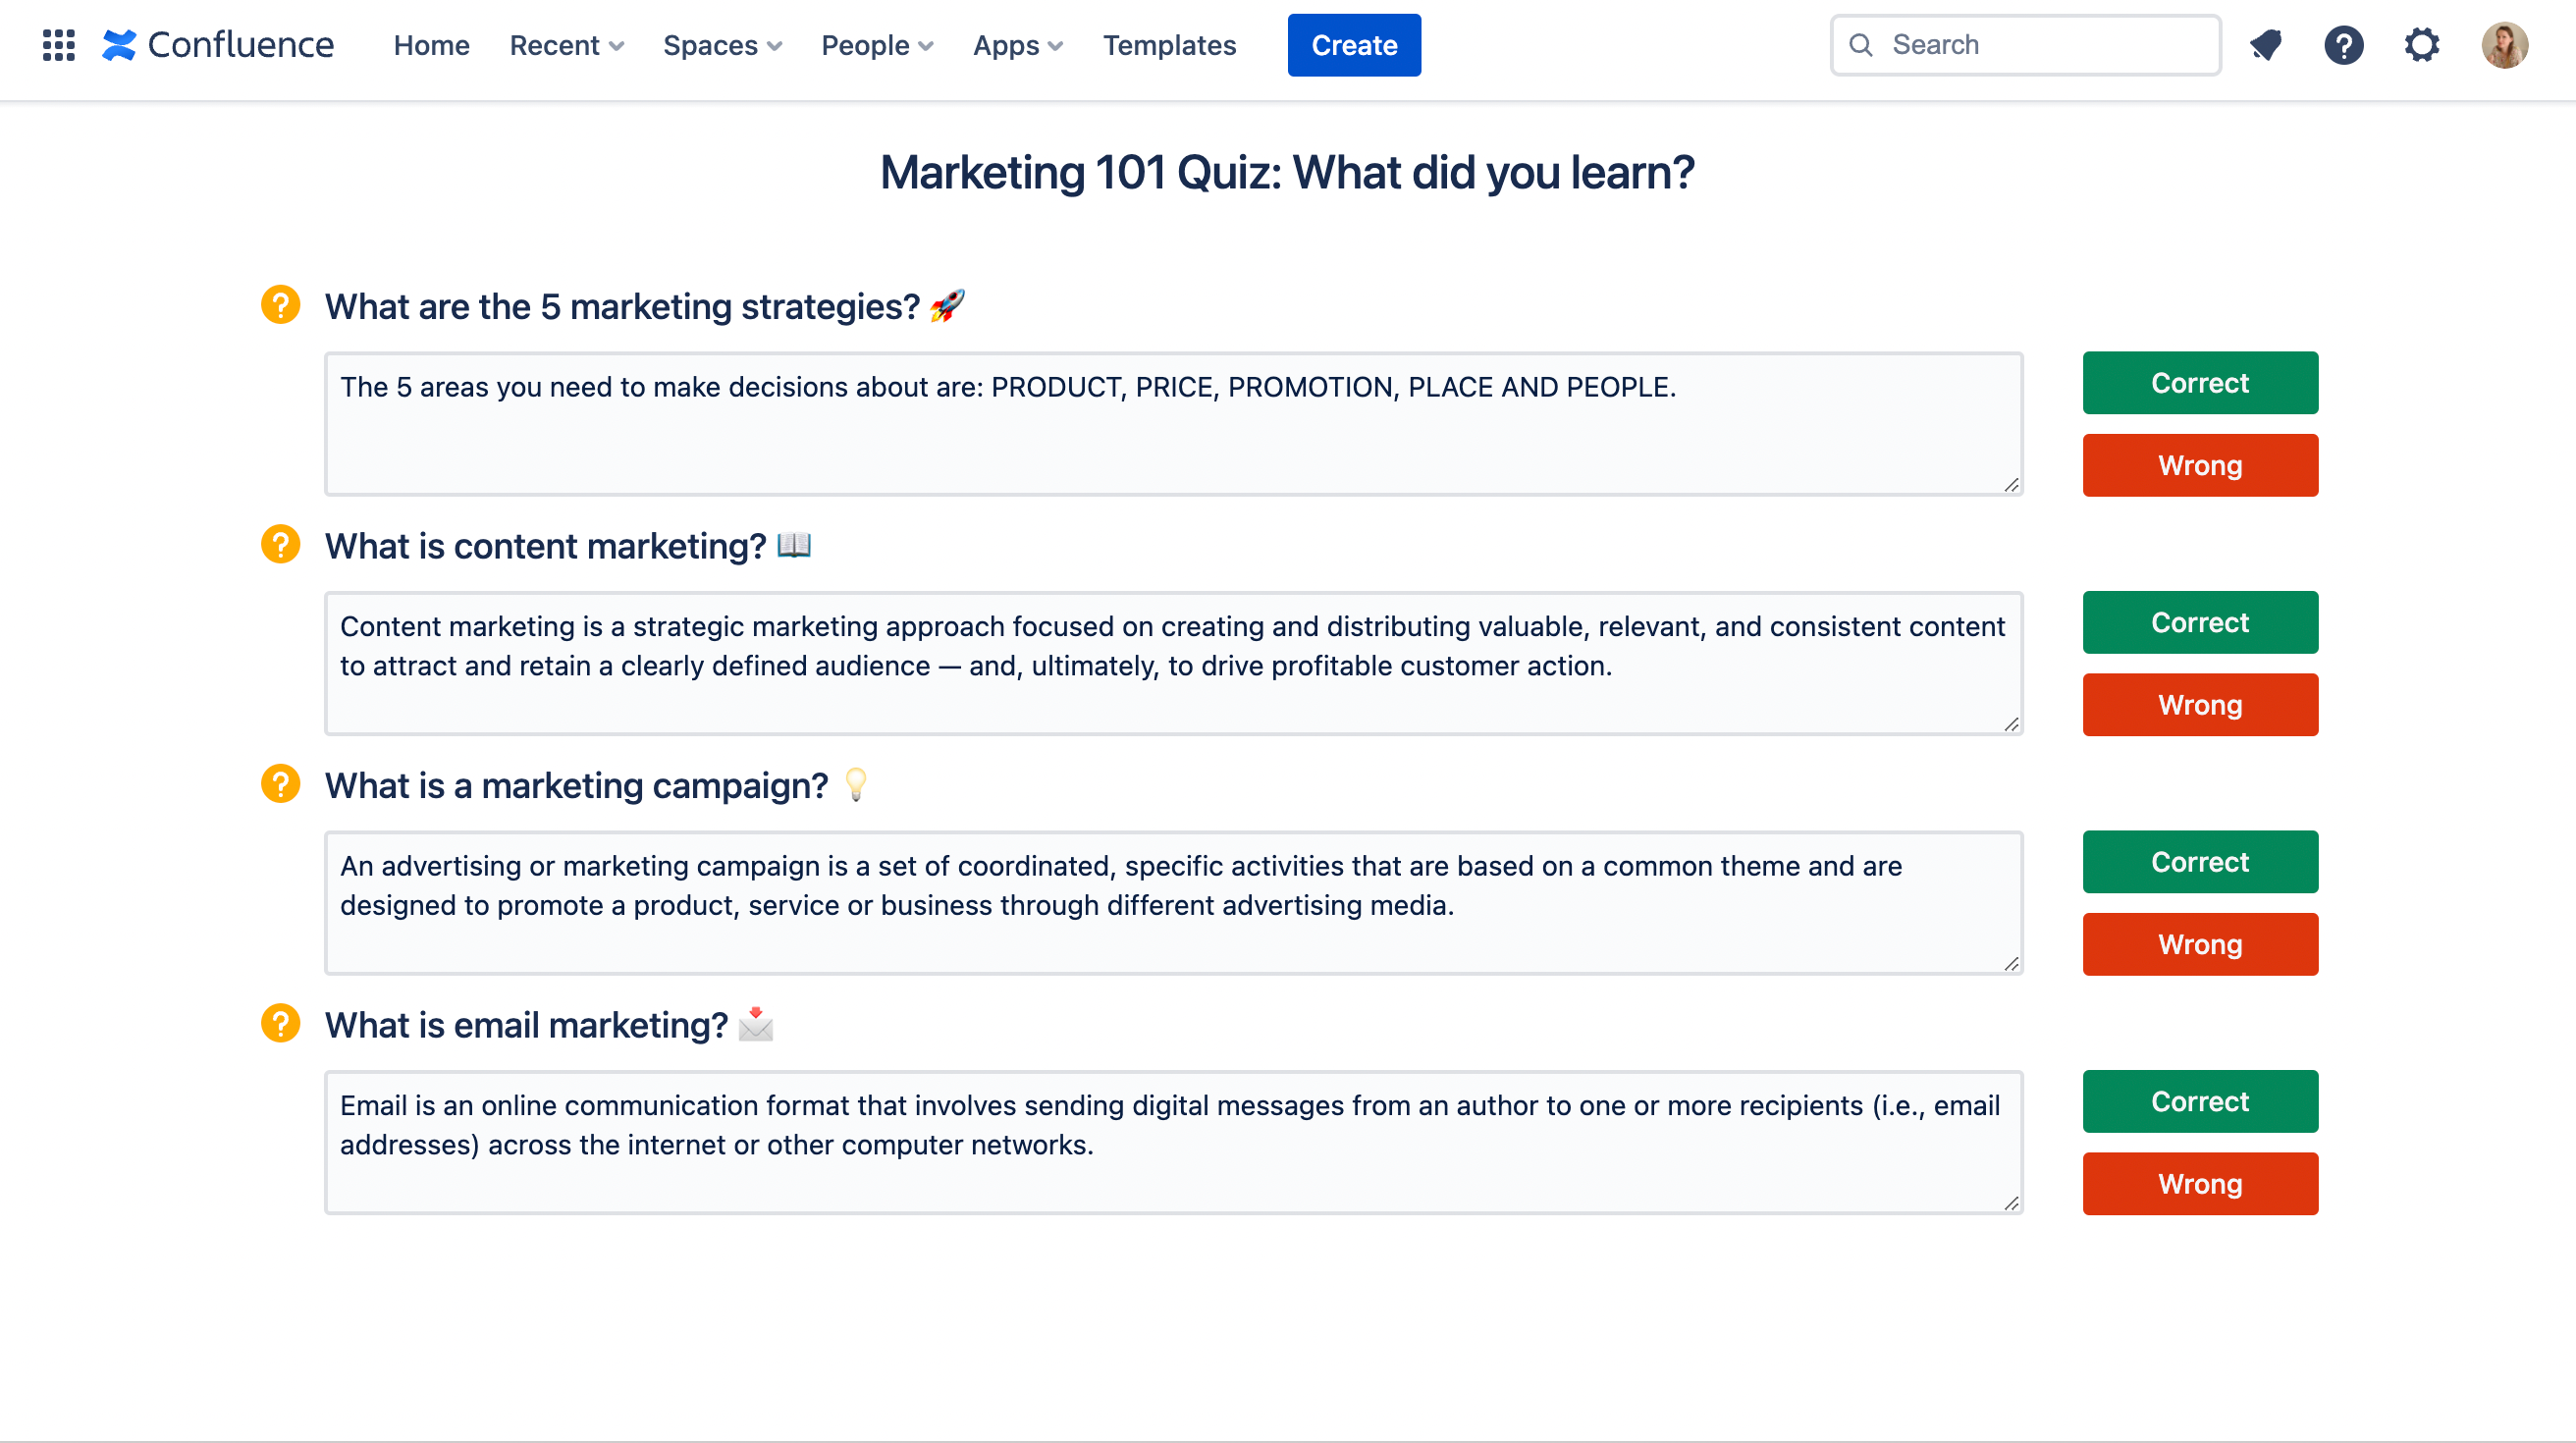Open the user profile avatar
Image resolution: width=2576 pixels, height=1443 pixels.
[2505, 45]
